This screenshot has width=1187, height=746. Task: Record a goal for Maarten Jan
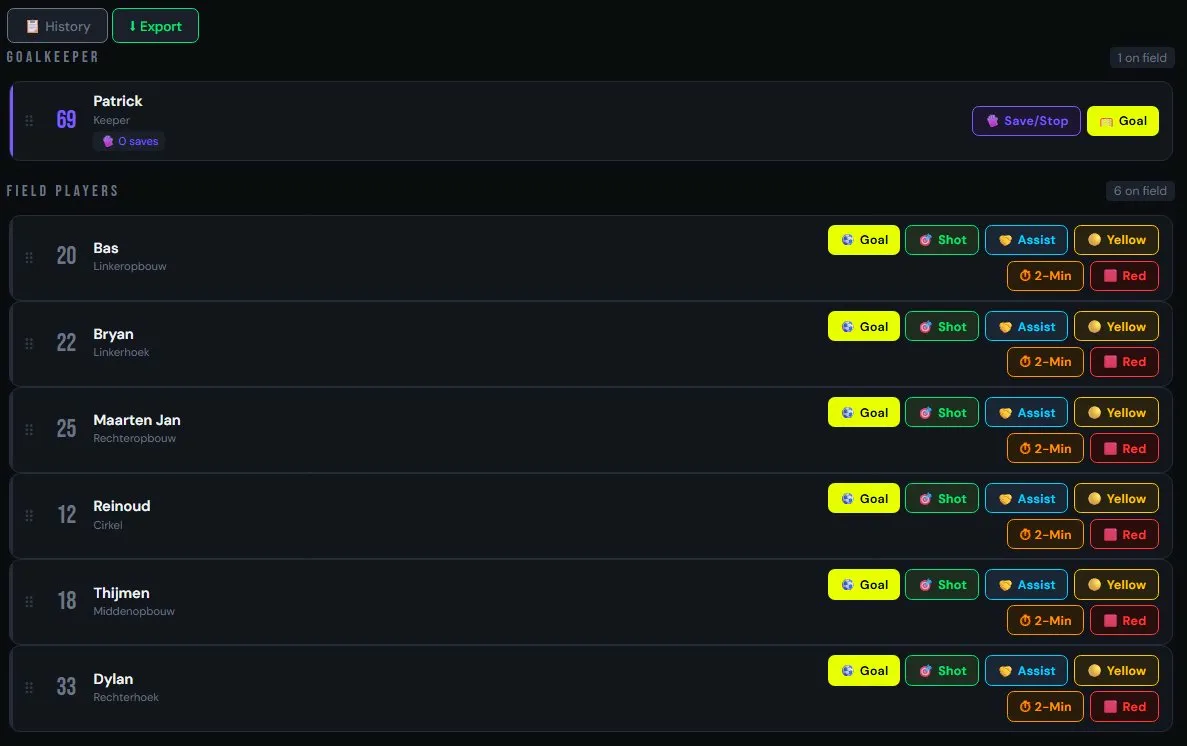[863, 412]
